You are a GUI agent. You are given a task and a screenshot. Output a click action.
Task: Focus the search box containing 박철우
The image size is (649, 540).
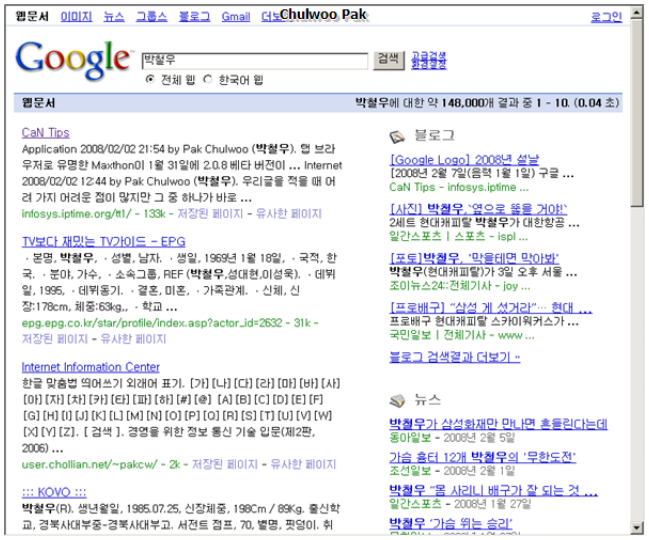(x=255, y=61)
